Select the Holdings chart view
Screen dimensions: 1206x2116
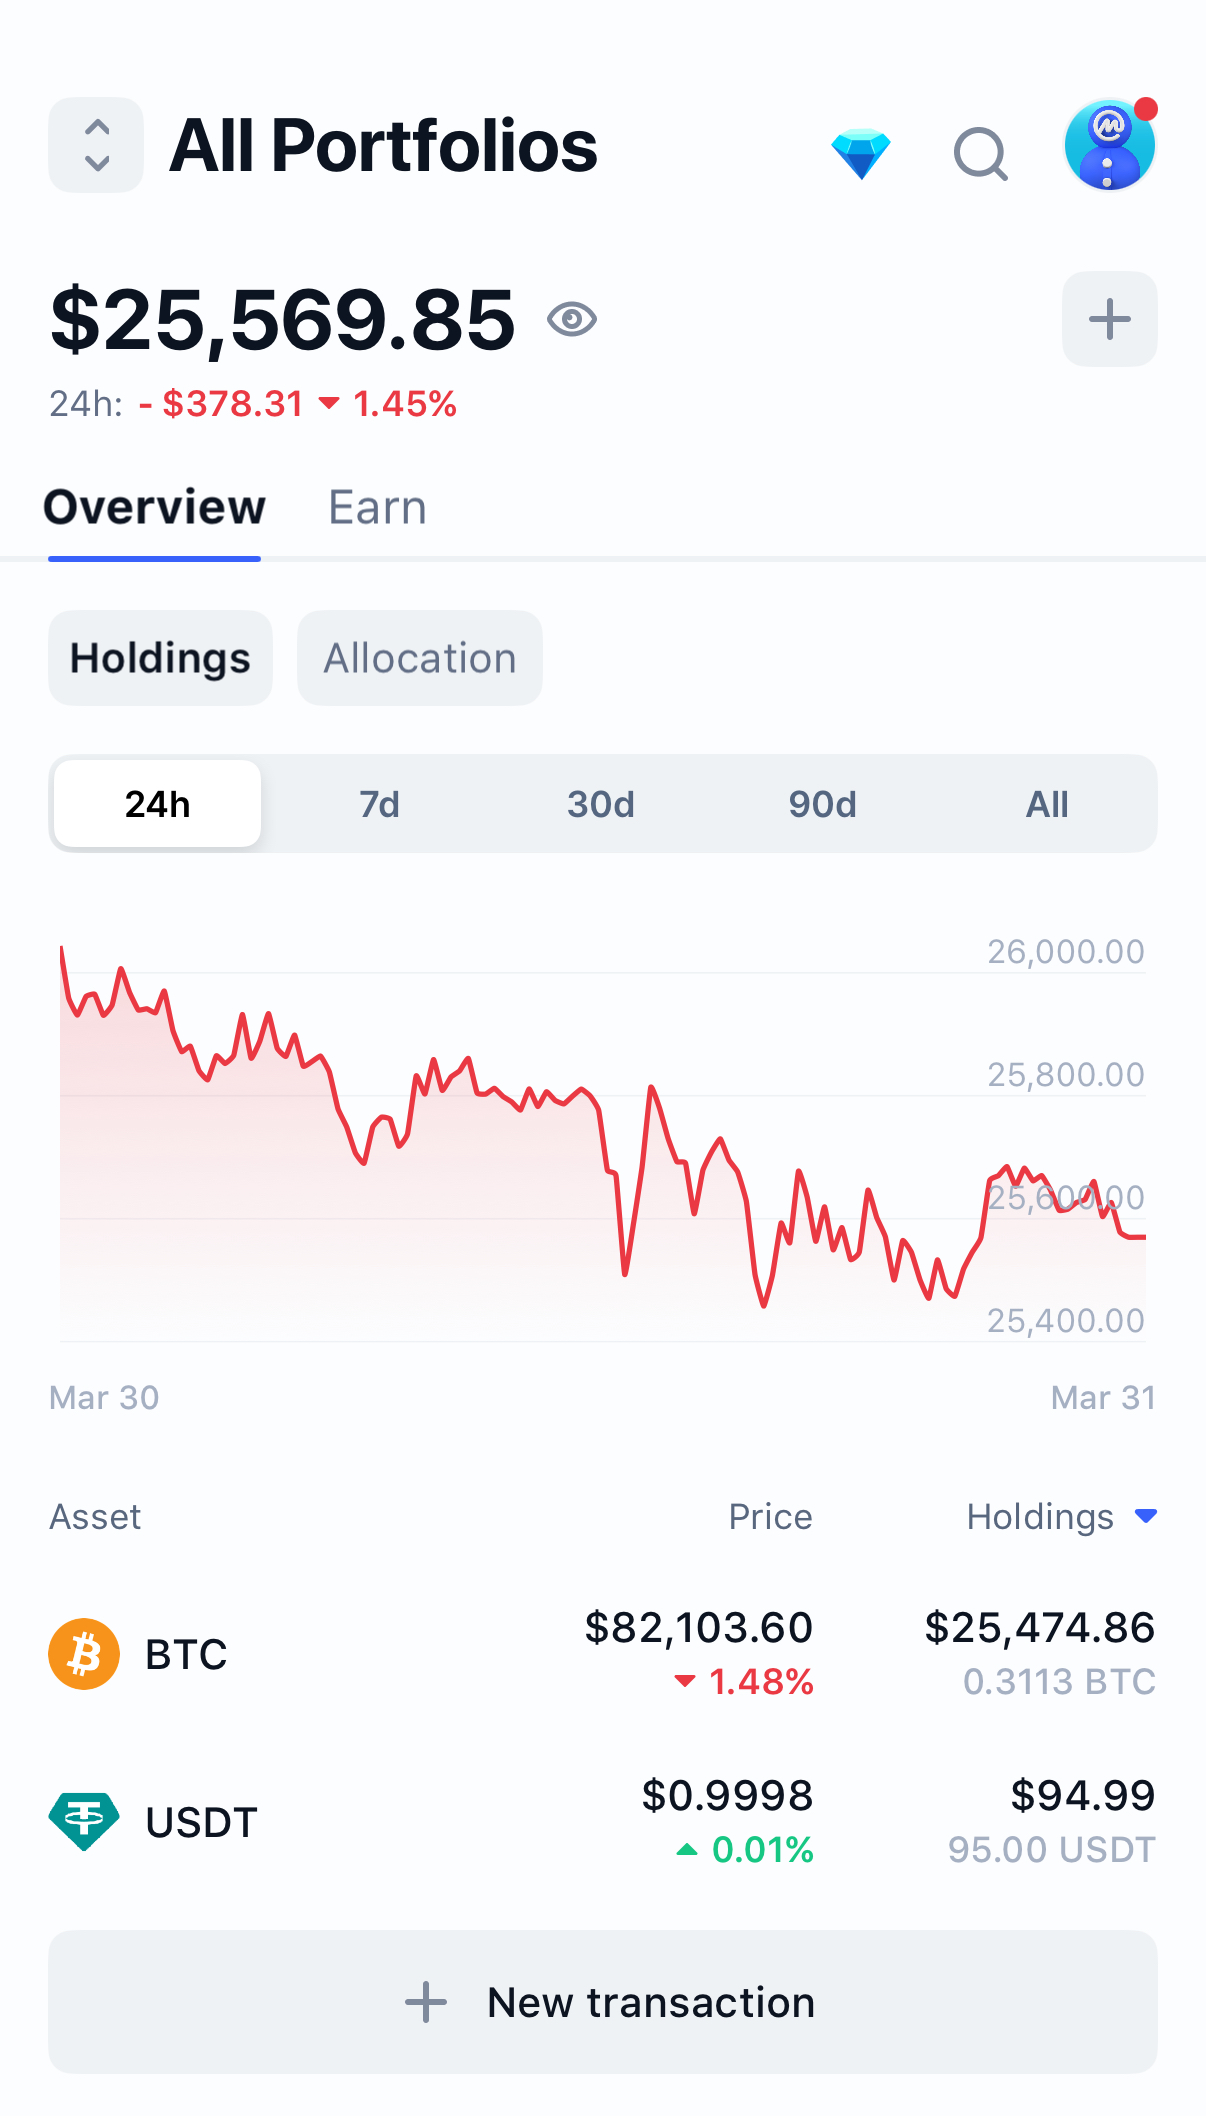click(160, 658)
